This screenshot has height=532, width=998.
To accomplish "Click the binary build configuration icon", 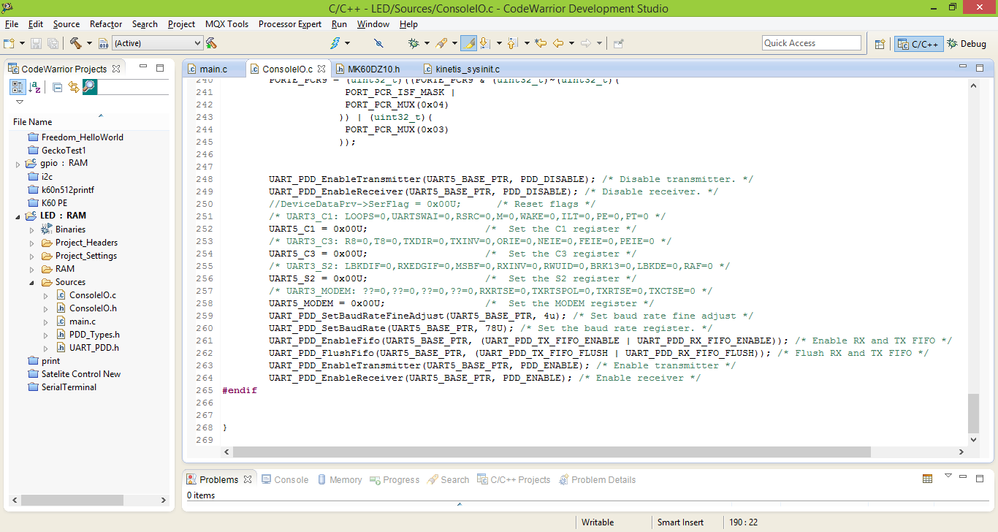I will (103, 43).
